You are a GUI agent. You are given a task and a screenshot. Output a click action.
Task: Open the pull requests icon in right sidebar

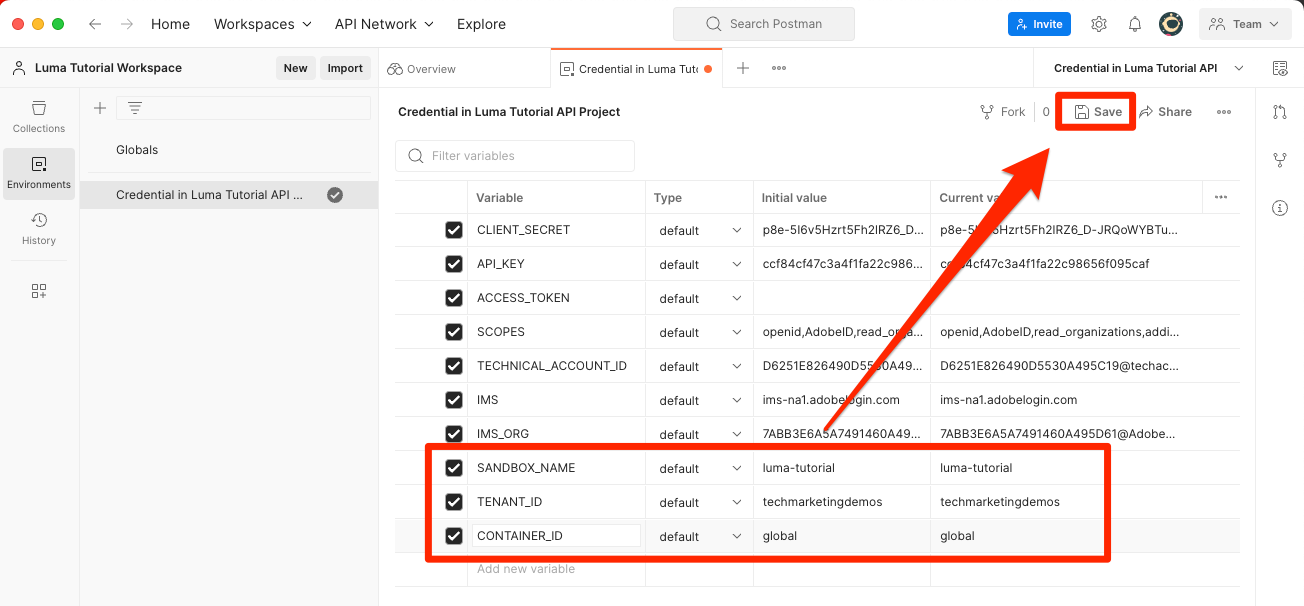[x=1280, y=112]
